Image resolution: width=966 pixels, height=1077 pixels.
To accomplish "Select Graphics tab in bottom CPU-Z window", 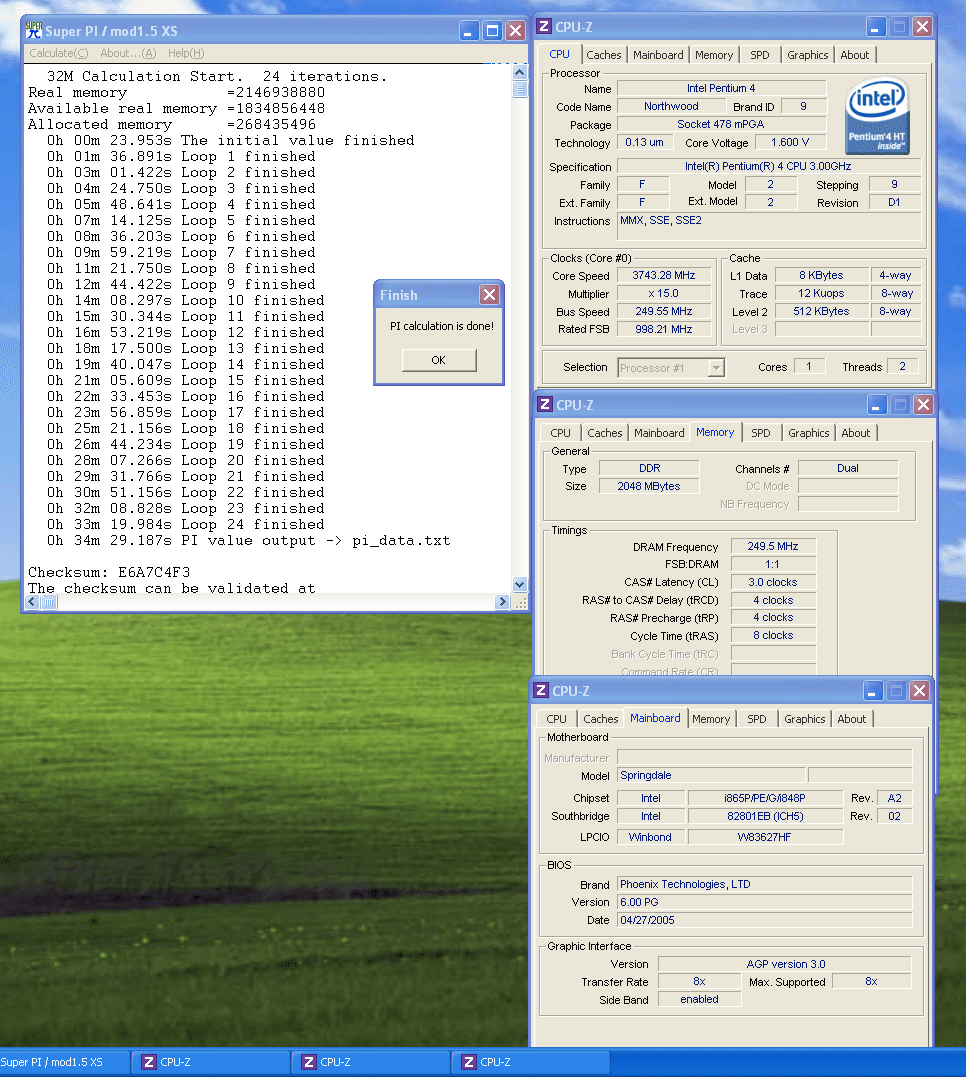I will pyautogui.click(x=805, y=718).
